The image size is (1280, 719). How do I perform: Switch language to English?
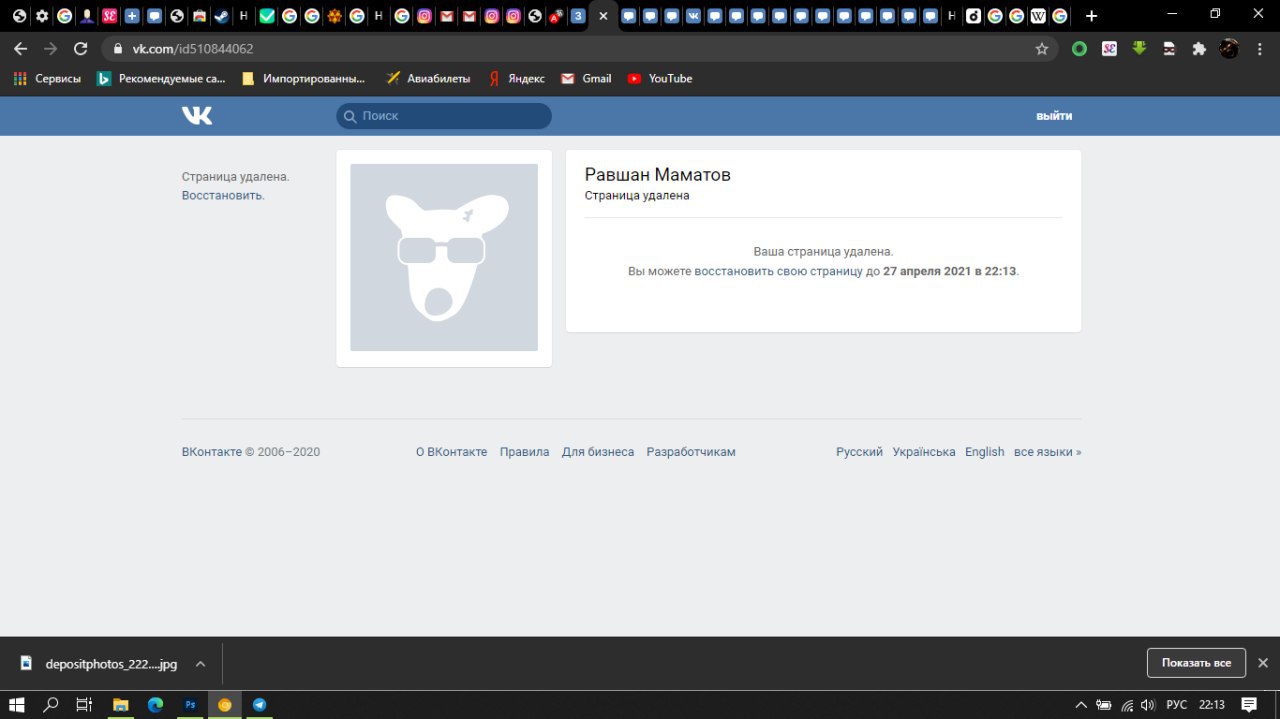[x=984, y=452]
